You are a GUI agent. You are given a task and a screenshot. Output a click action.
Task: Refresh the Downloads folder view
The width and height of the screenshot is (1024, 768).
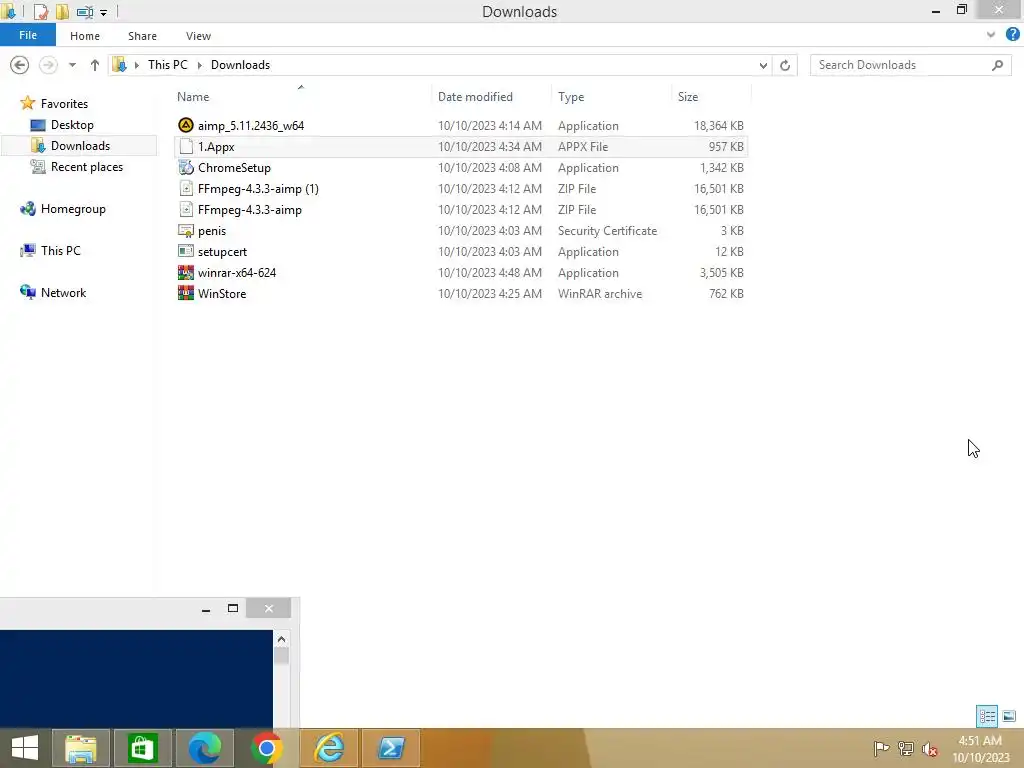point(785,65)
